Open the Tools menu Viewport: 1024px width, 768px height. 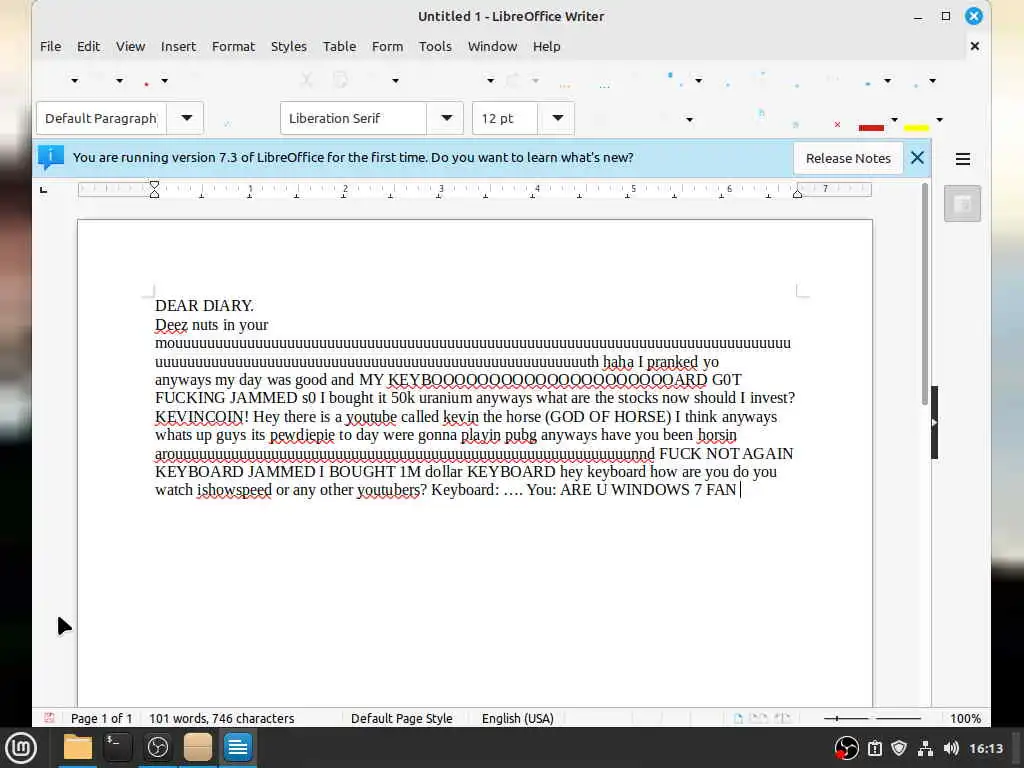[435, 46]
